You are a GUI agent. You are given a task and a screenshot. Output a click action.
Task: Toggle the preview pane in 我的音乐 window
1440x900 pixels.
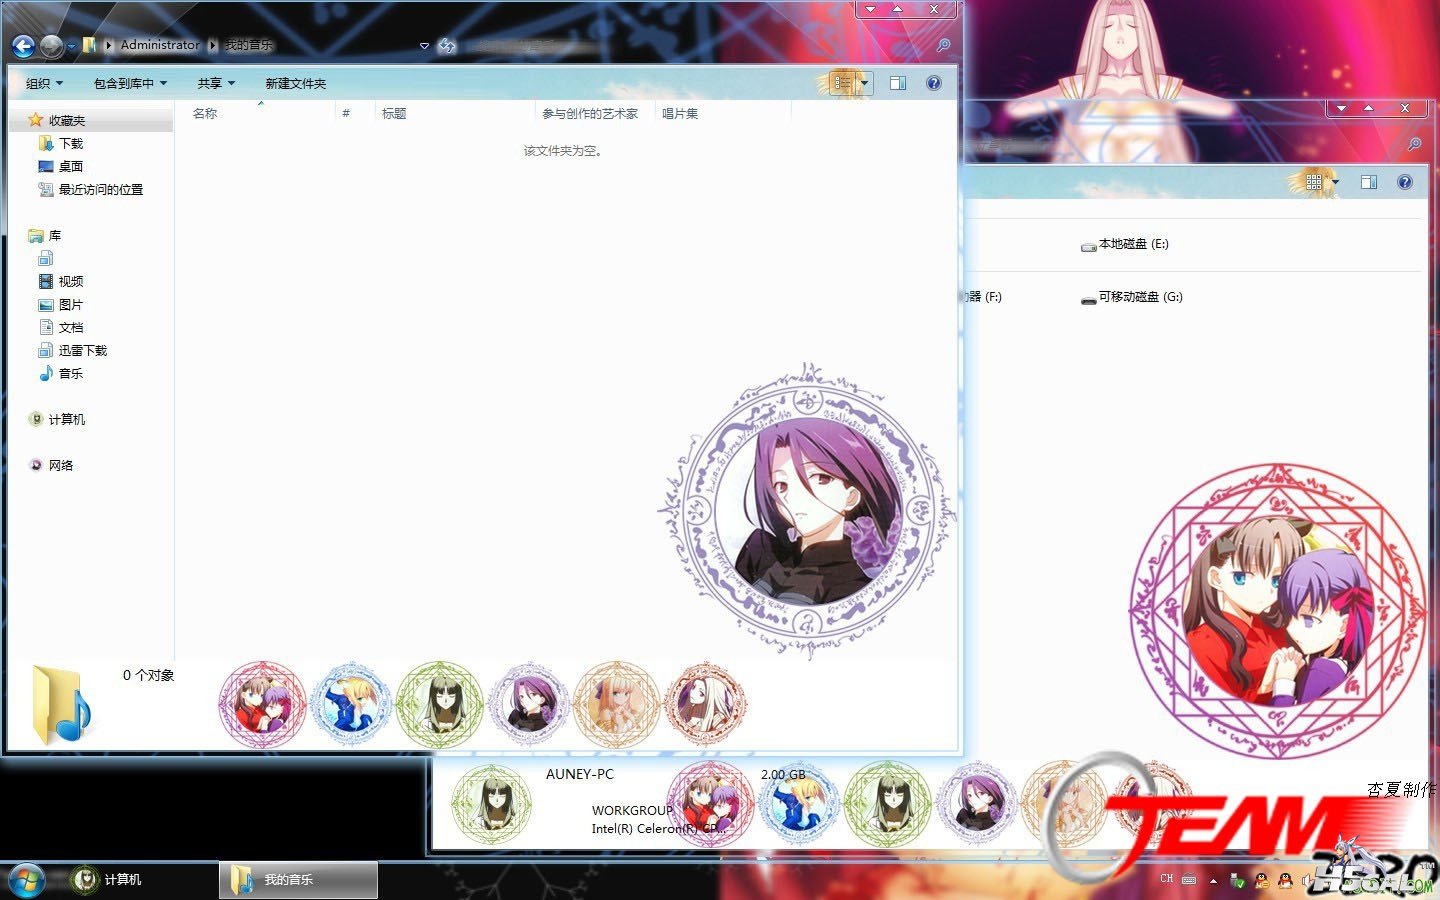[x=898, y=83]
